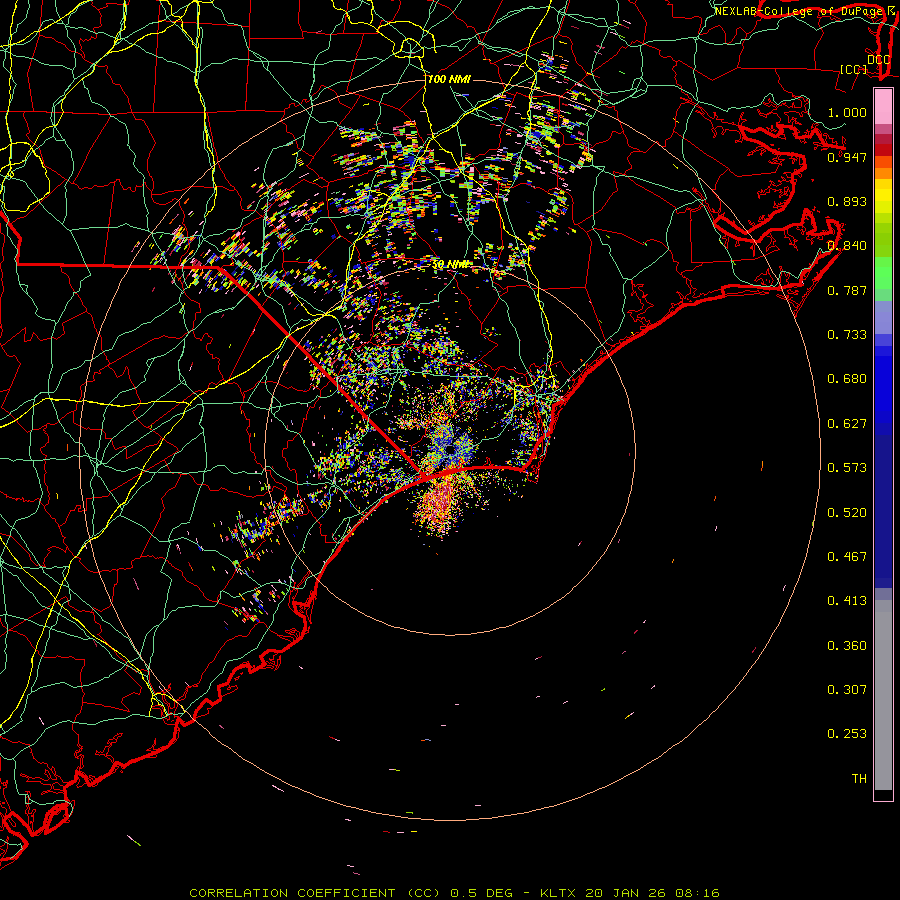
Task: Select the 0.787 legend value
Action: pyautogui.click(x=847, y=290)
